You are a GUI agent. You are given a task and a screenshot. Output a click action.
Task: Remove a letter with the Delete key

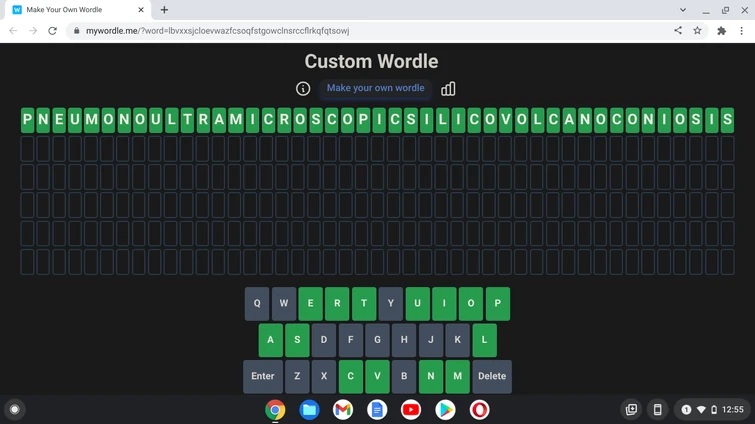coord(492,376)
